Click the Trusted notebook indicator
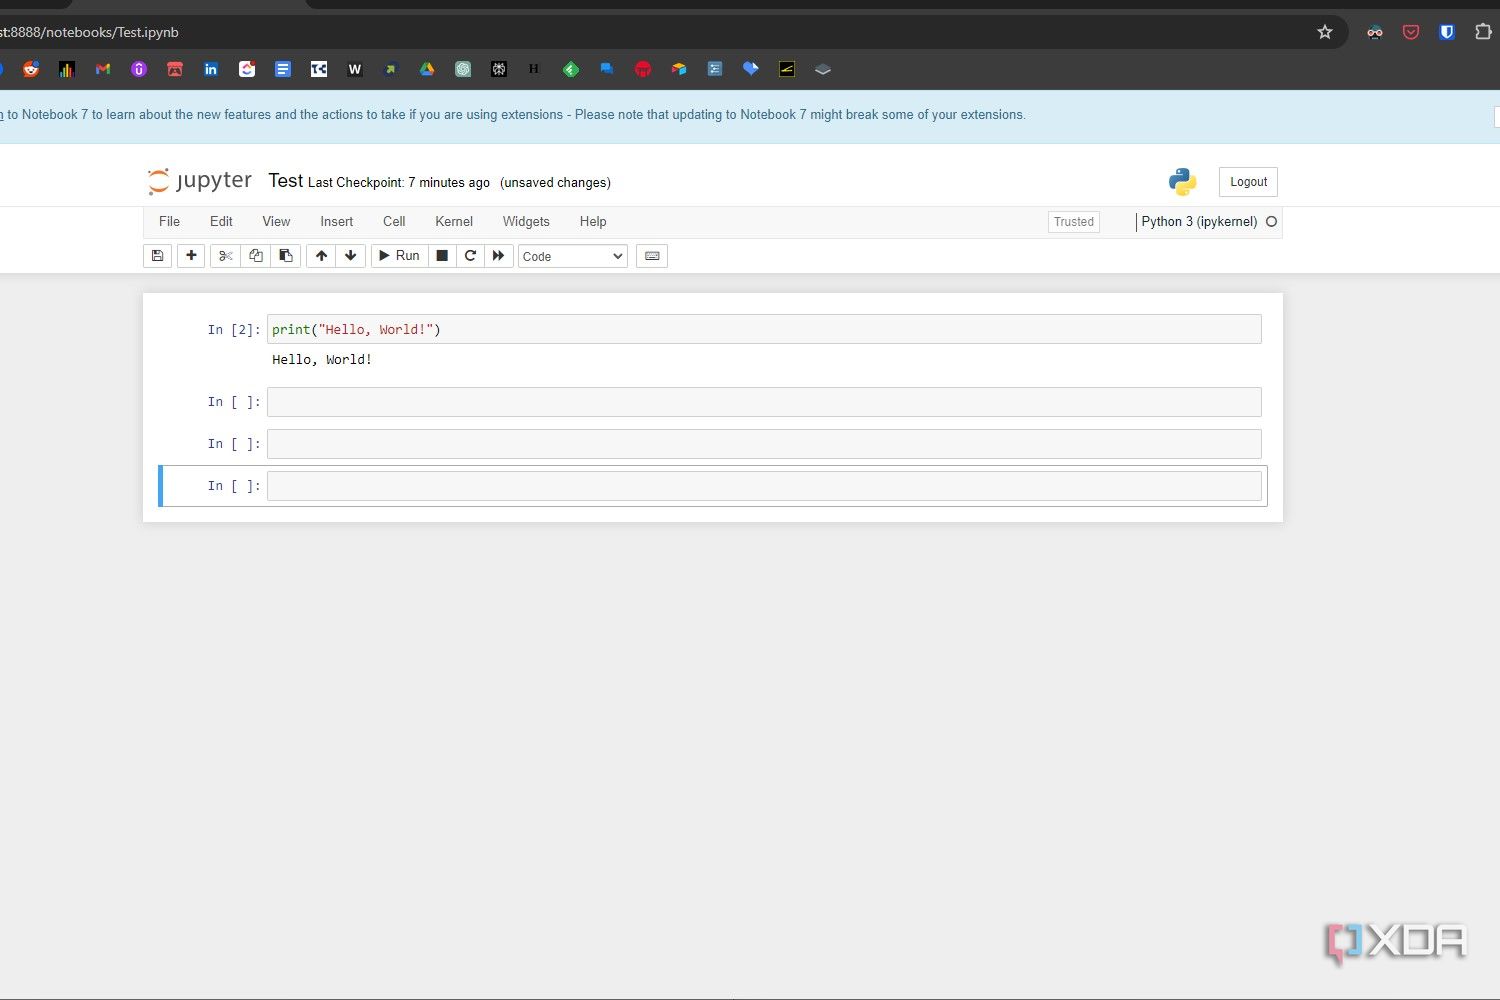The width and height of the screenshot is (1500, 1000). [1074, 222]
